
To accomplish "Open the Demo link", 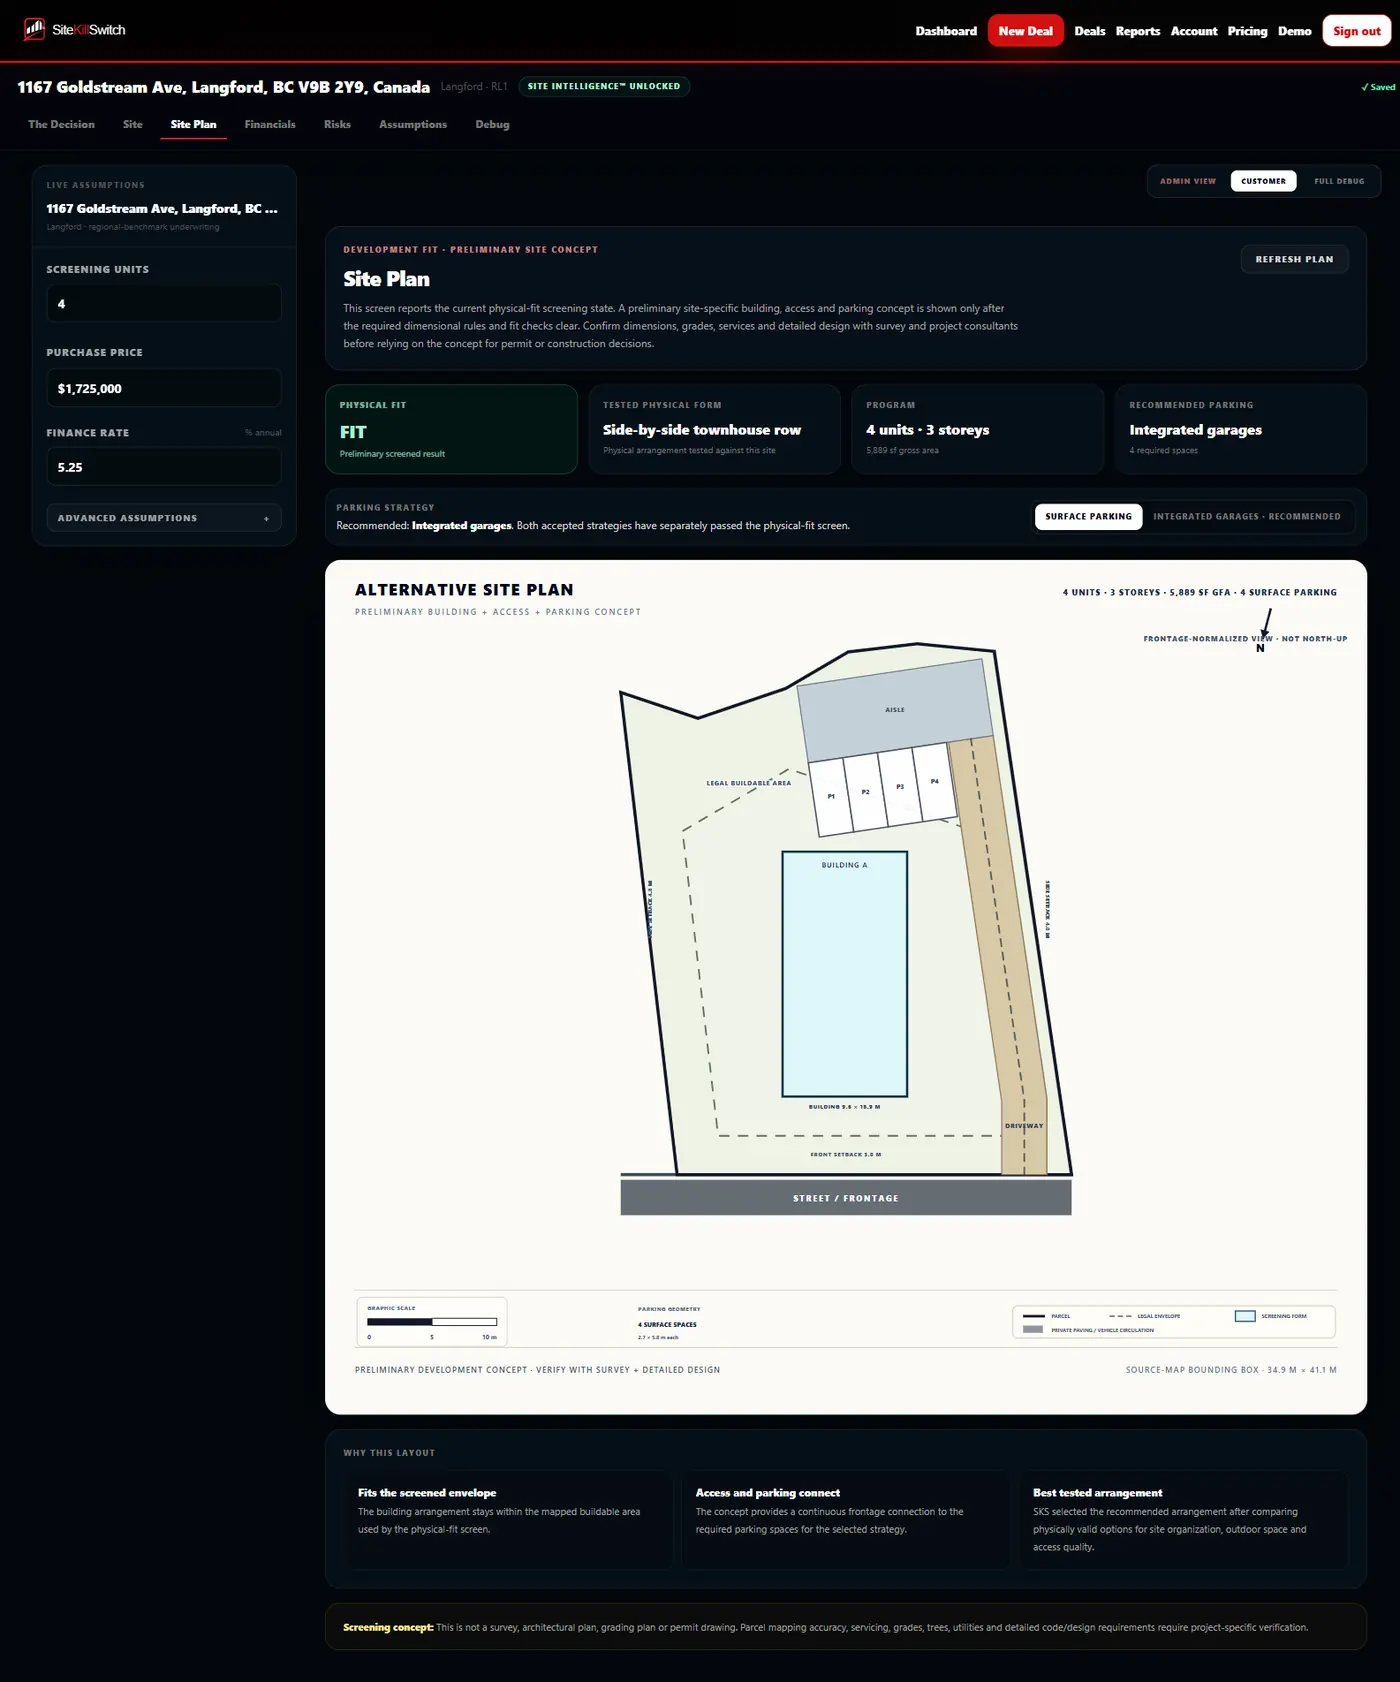I will [1294, 31].
